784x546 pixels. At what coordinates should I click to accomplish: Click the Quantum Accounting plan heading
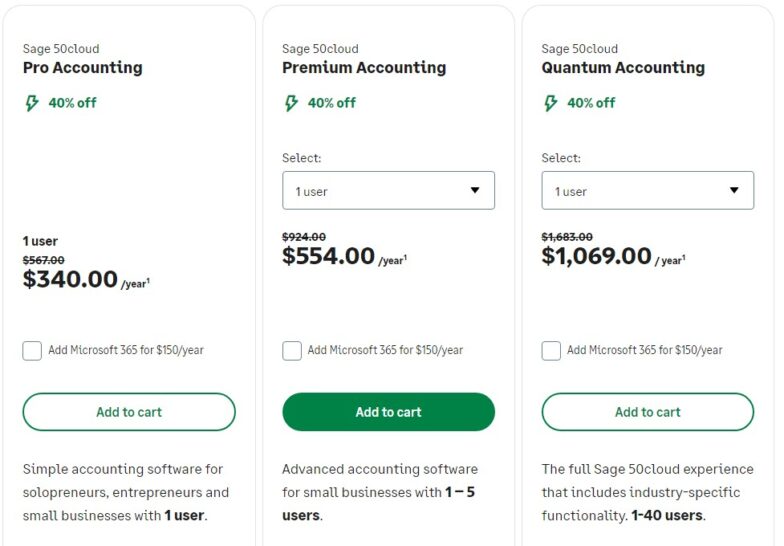623,68
